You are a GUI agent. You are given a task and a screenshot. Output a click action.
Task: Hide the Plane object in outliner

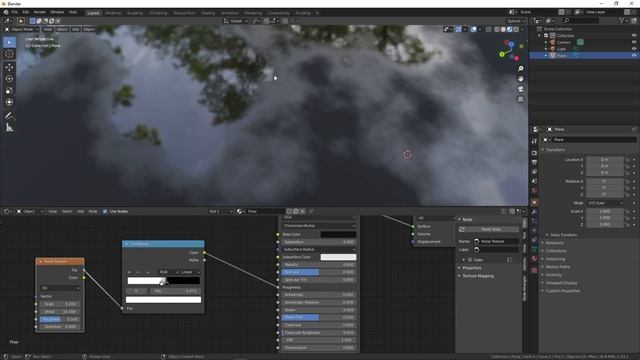tap(634, 55)
